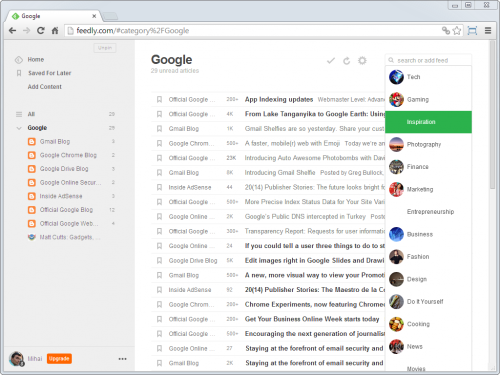The height and width of the screenshot is (375, 500).
Task: Open Official Google Webmaster feed
Action: (x=69, y=224)
